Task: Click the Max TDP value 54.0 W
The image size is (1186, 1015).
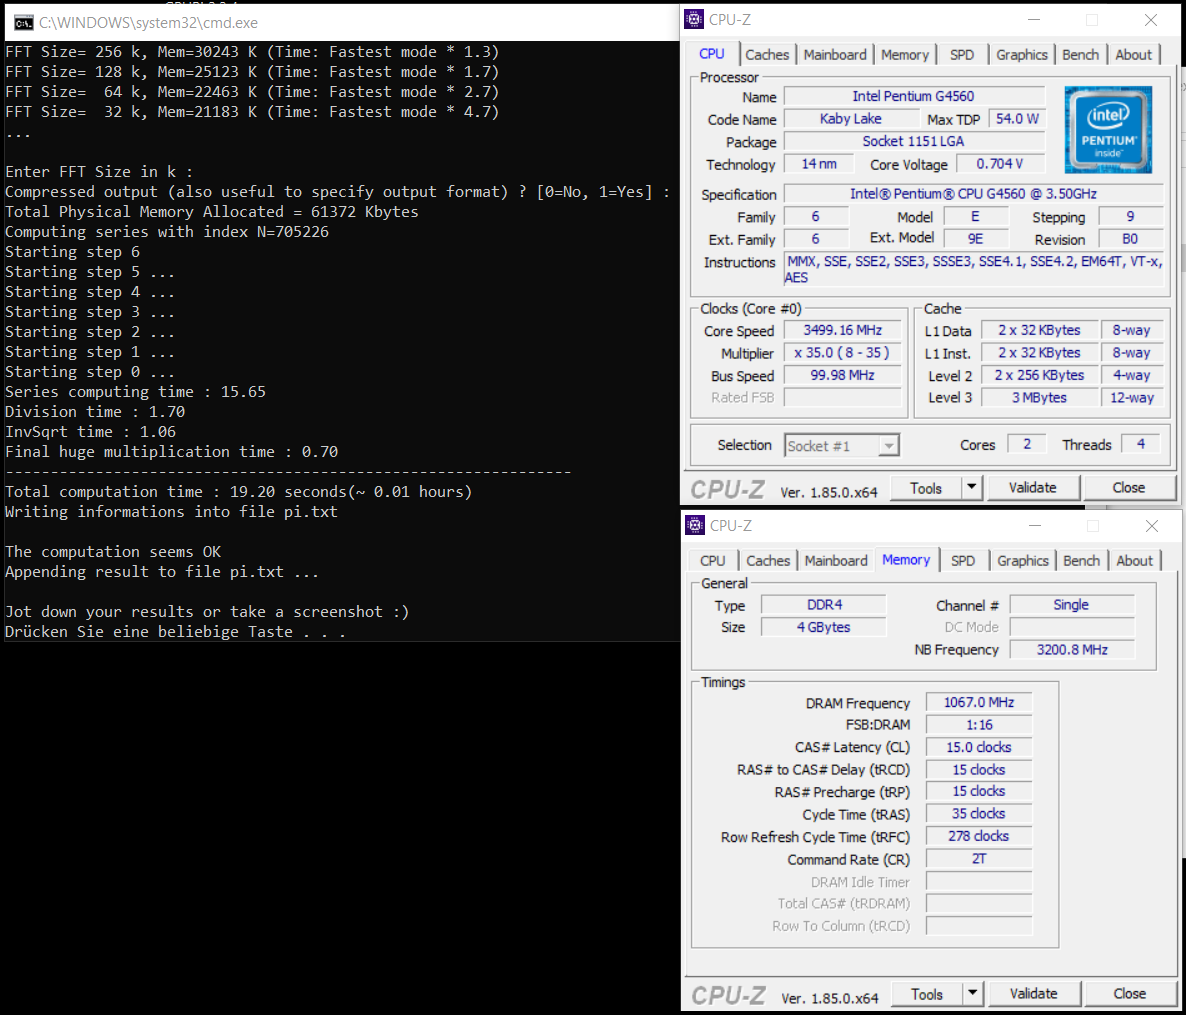Action: coord(1017,119)
